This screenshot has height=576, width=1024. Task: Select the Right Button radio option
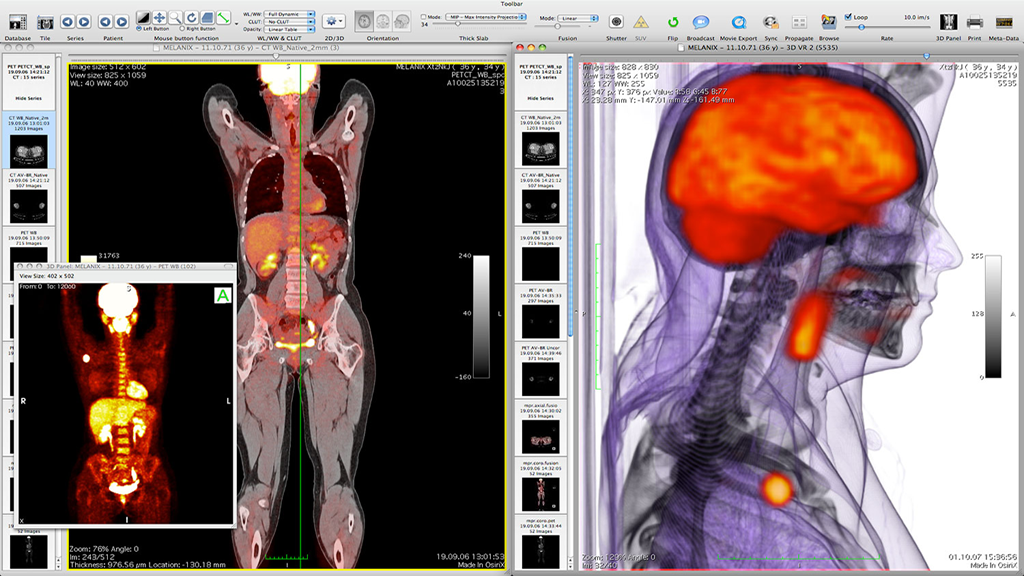[180, 28]
